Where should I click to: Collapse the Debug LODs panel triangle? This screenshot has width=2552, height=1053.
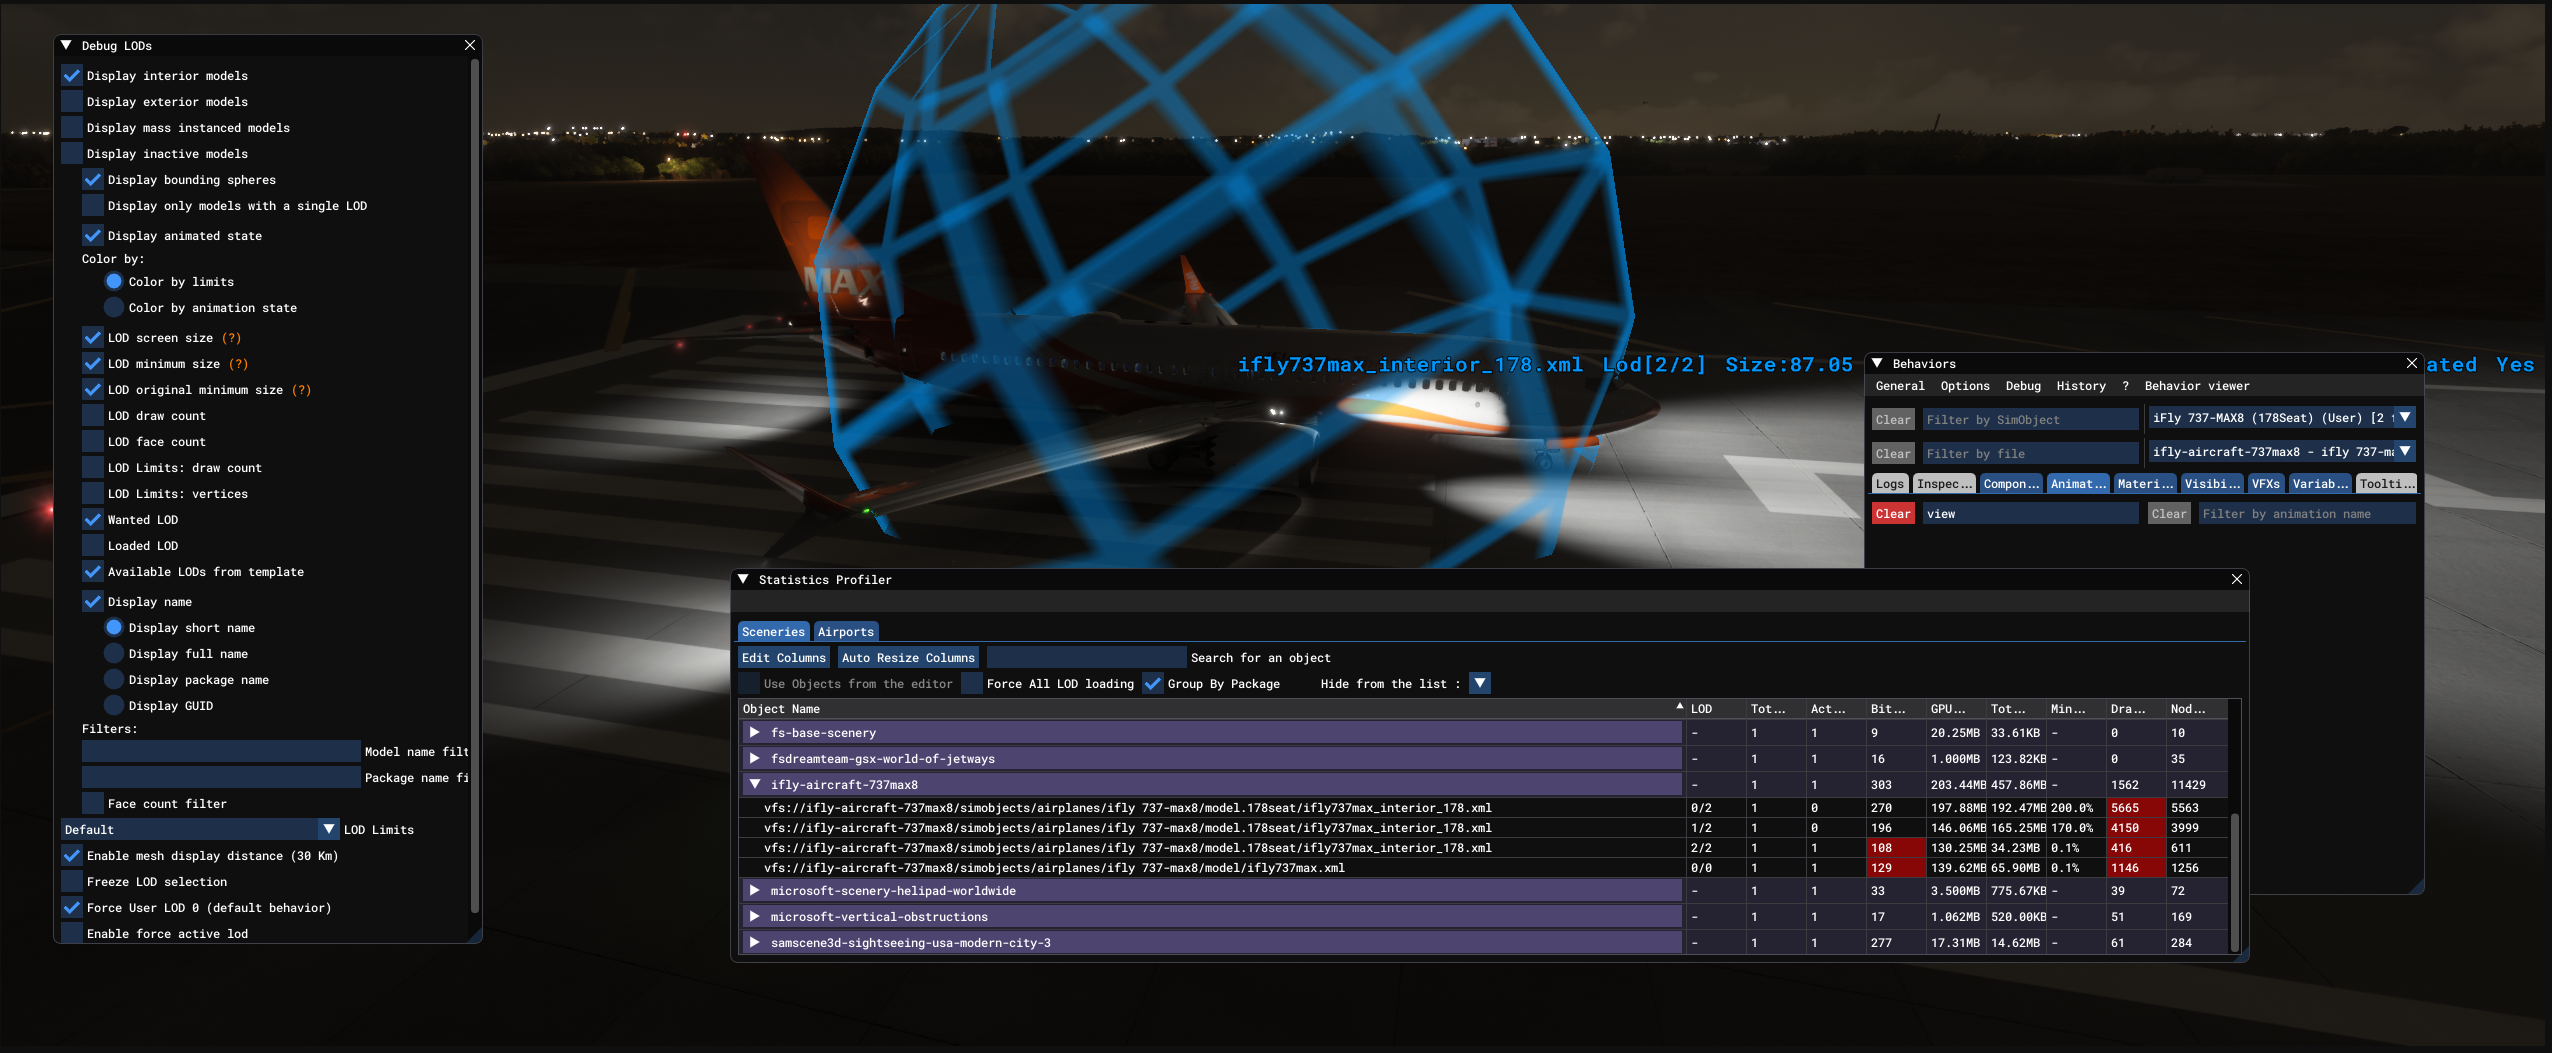point(66,45)
